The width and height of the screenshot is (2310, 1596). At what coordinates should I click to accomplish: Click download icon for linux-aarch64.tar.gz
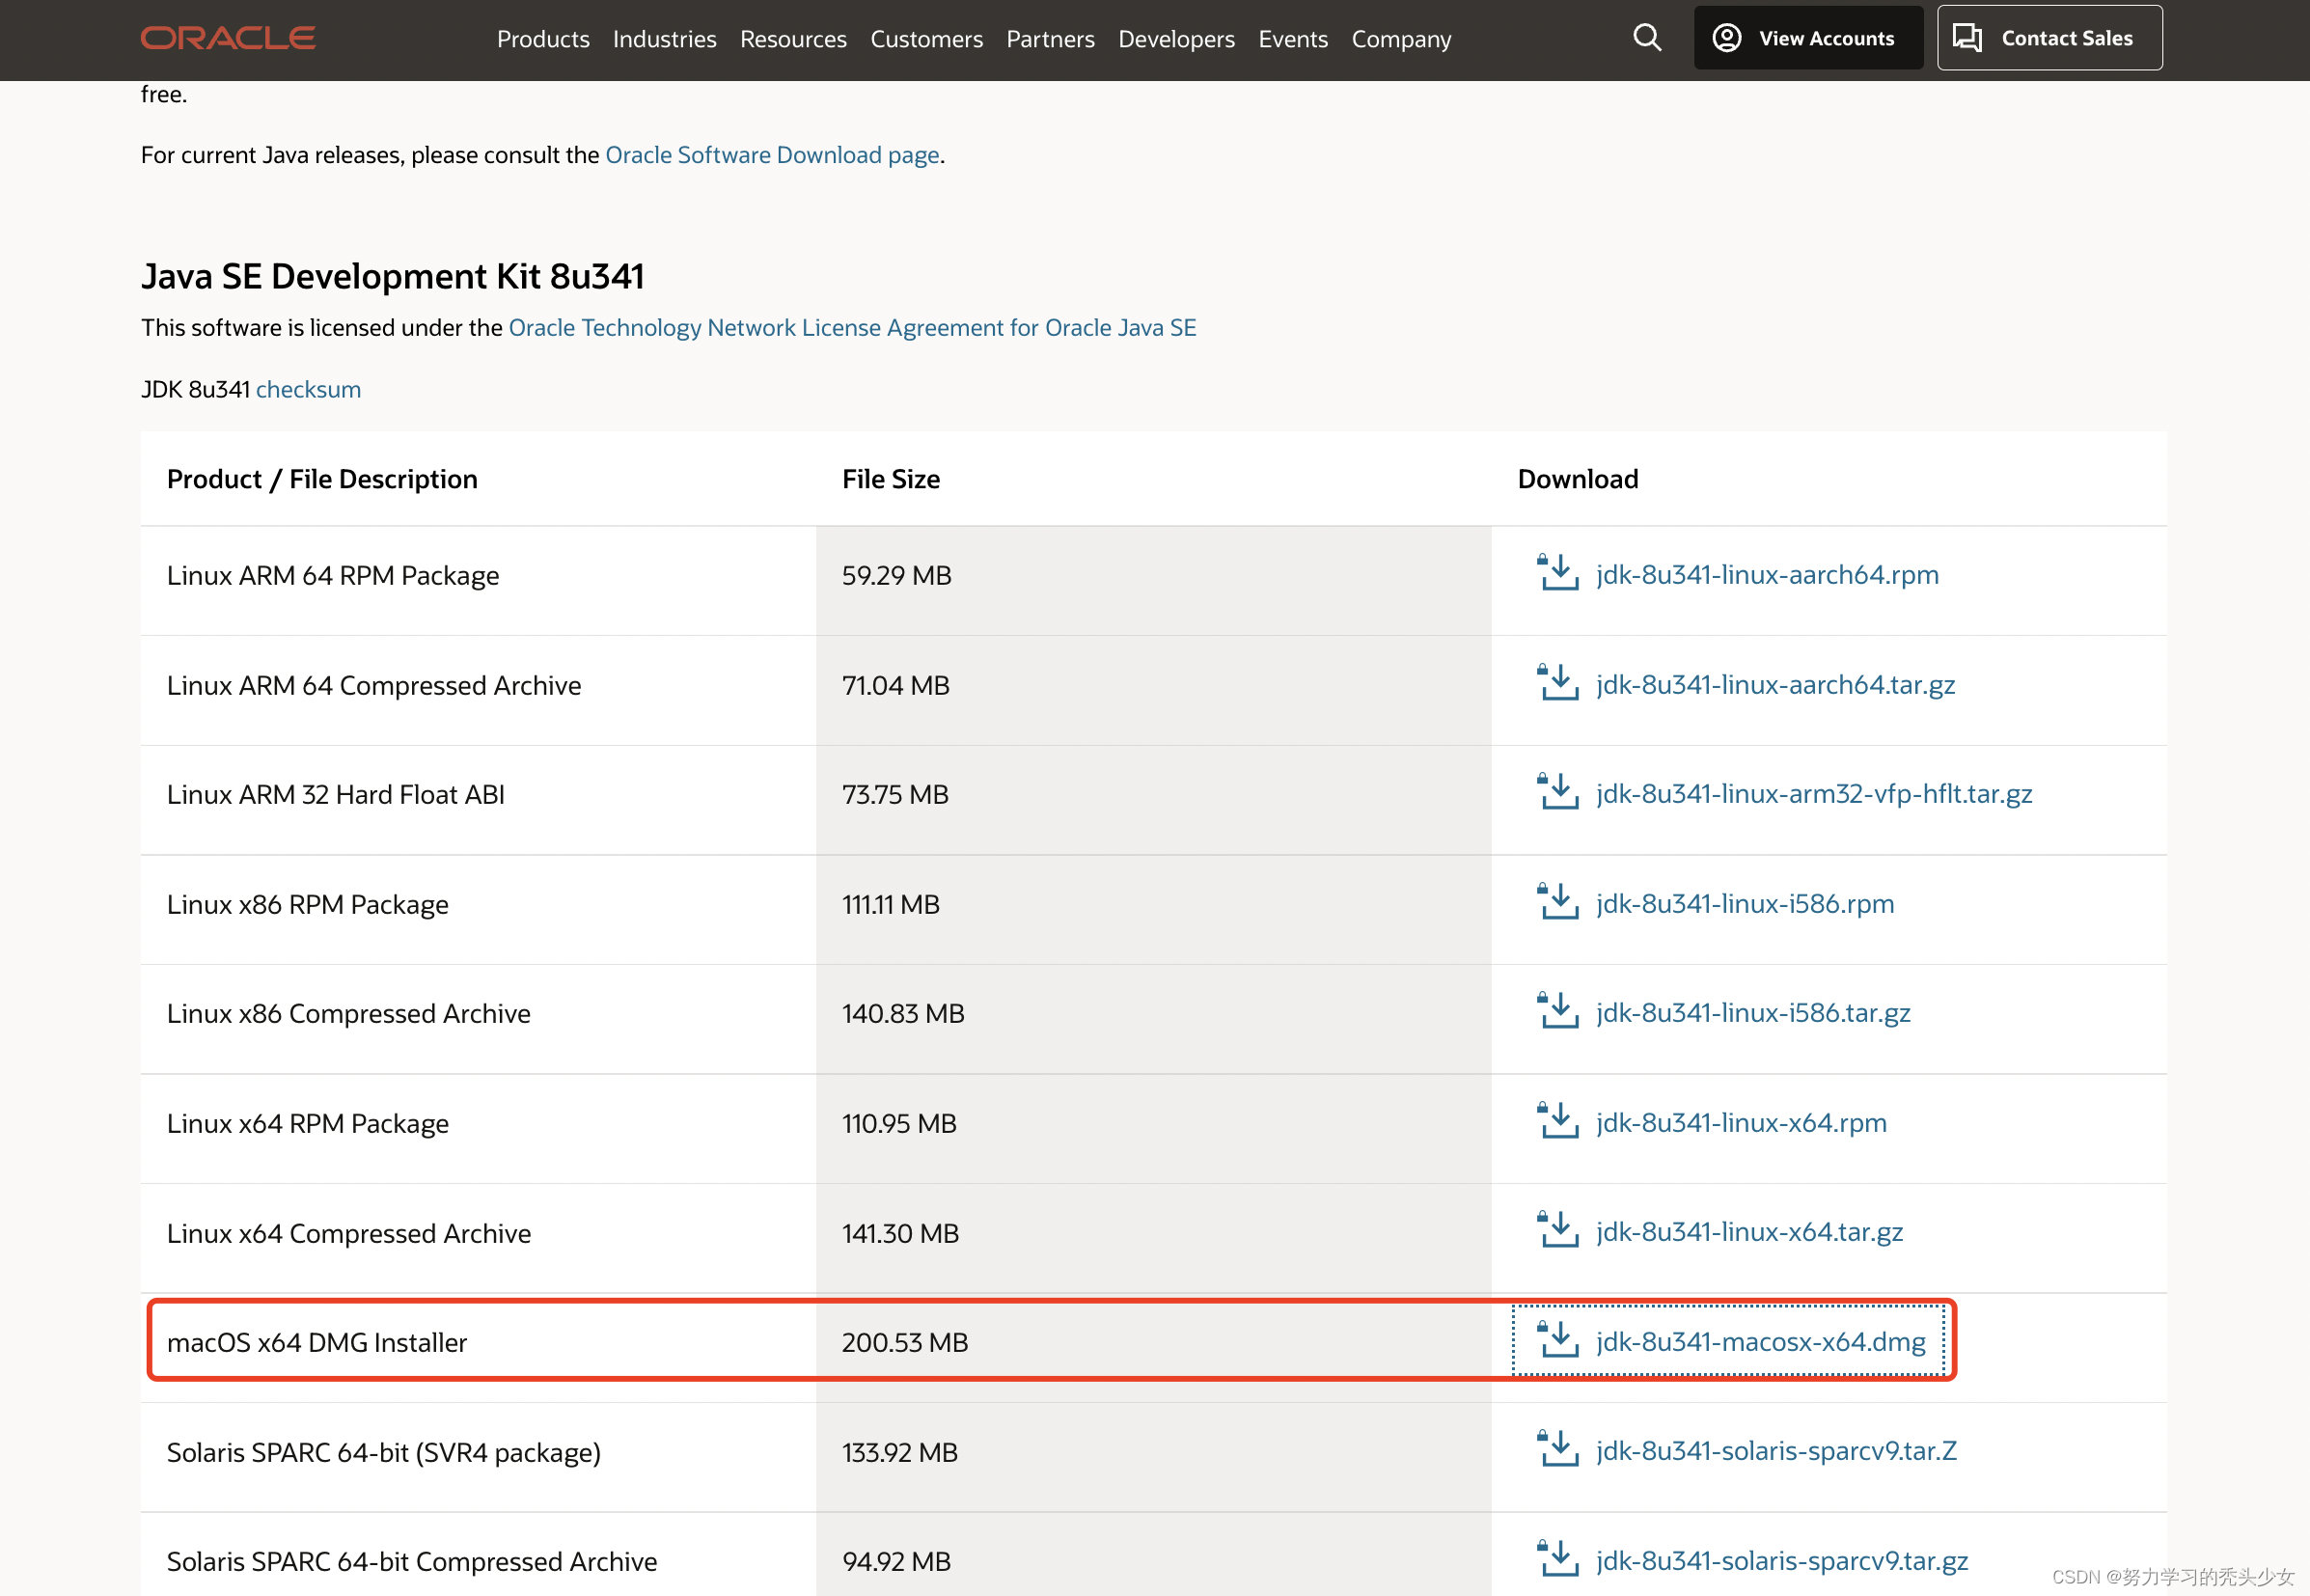pos(1557,684)
